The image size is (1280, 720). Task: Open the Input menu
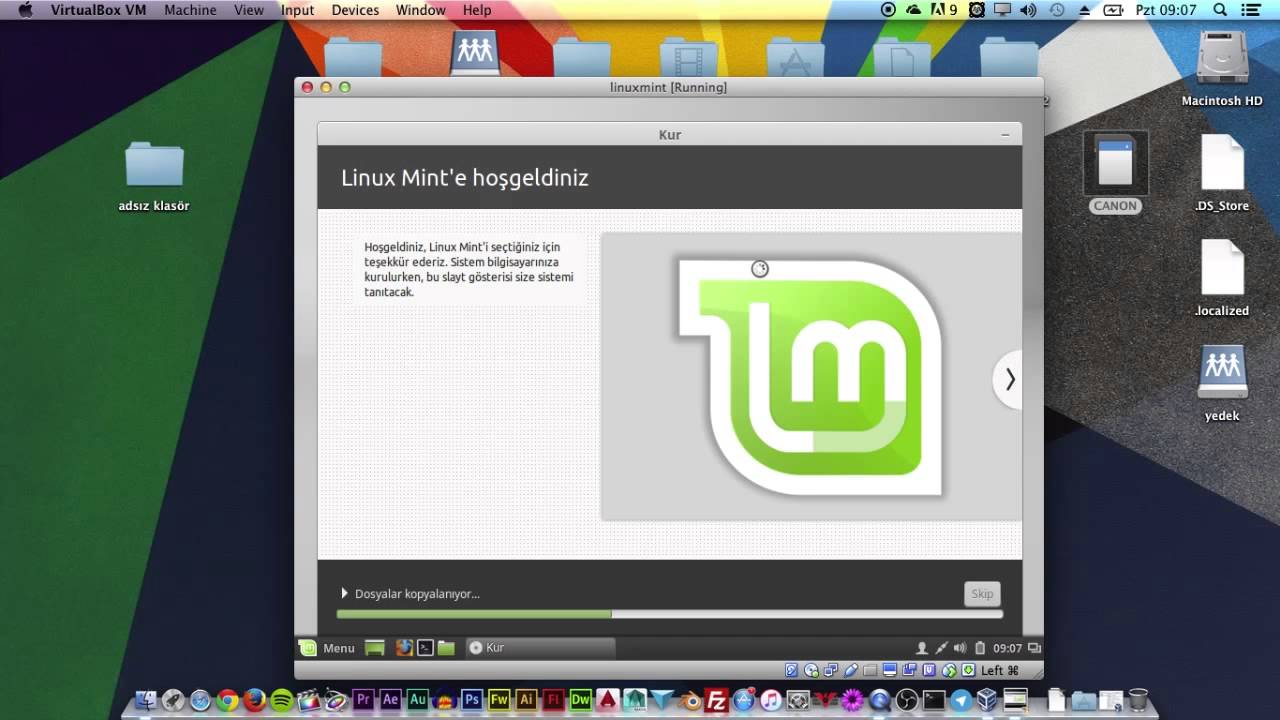pyautogui.click(x=298, y=10)
